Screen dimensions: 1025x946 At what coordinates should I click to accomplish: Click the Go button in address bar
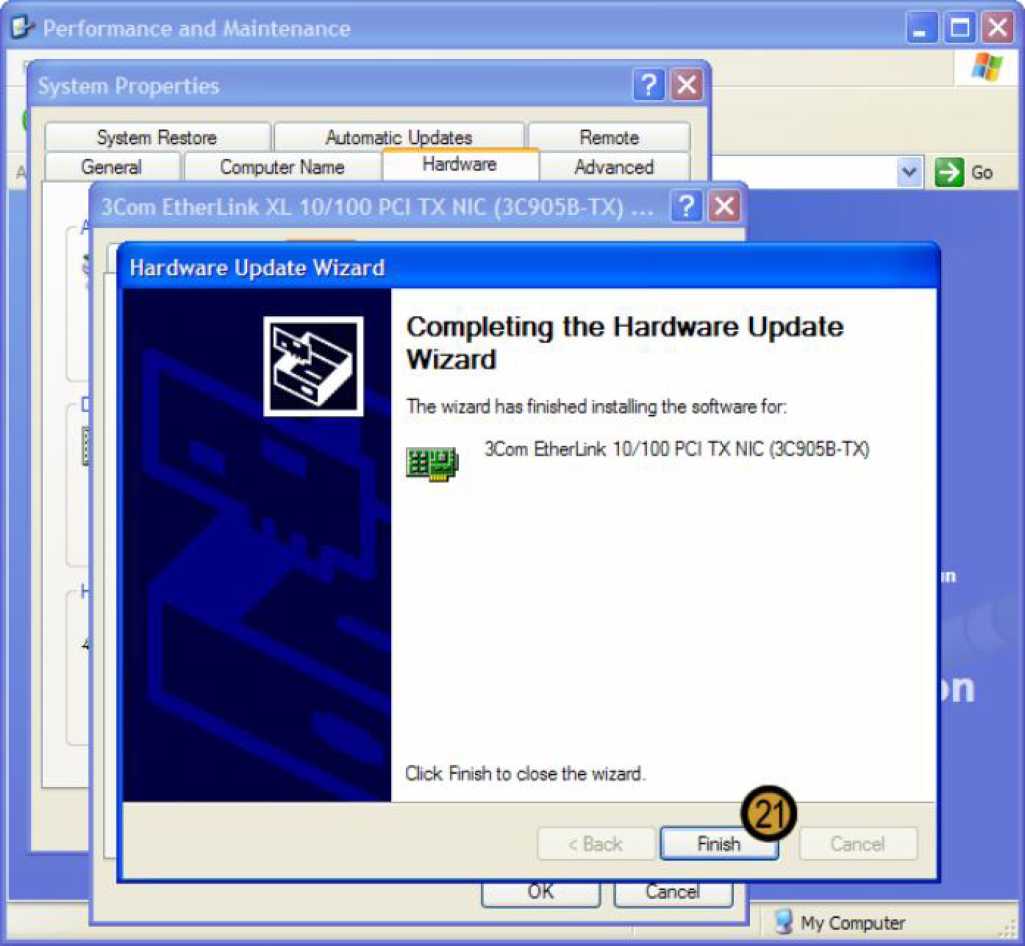pos(965,173)
